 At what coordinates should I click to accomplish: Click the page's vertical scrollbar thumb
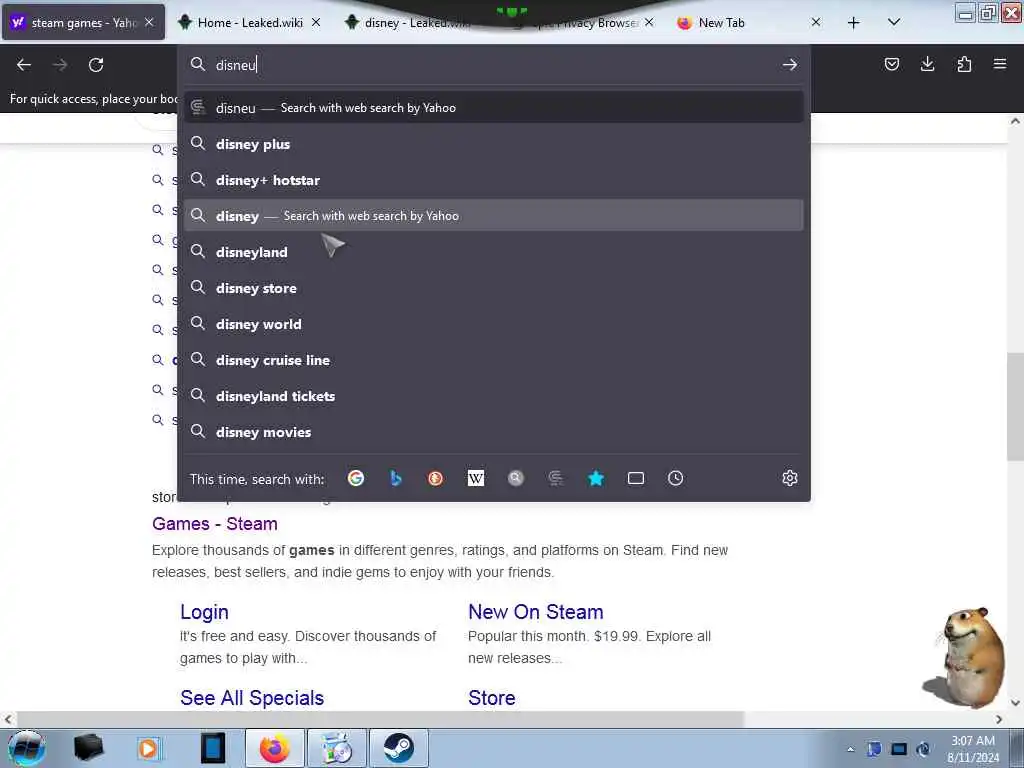point(1015,406)
